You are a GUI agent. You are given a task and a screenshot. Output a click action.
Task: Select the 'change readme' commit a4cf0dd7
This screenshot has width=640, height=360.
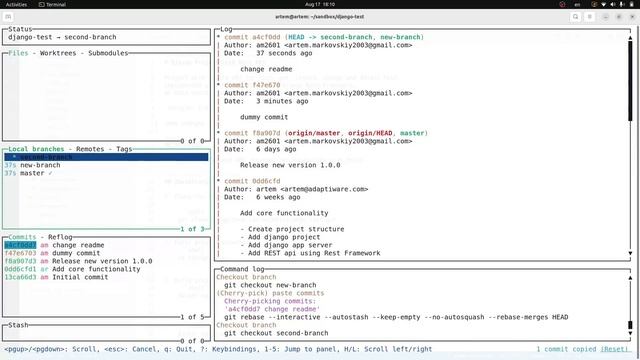click(106, 245)
